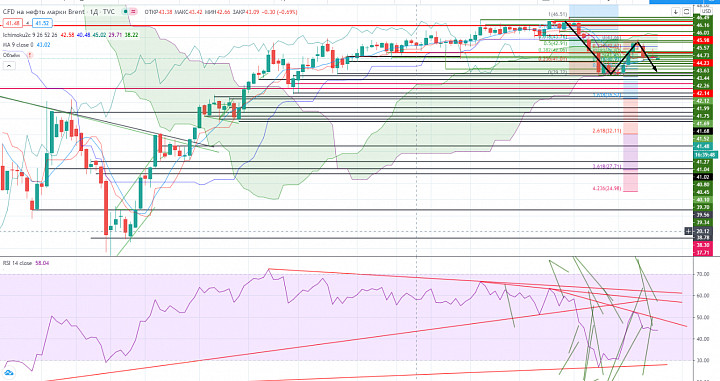Click the TradingView cloud logo icon
The image size is (720, 381).
click(8, 373)
